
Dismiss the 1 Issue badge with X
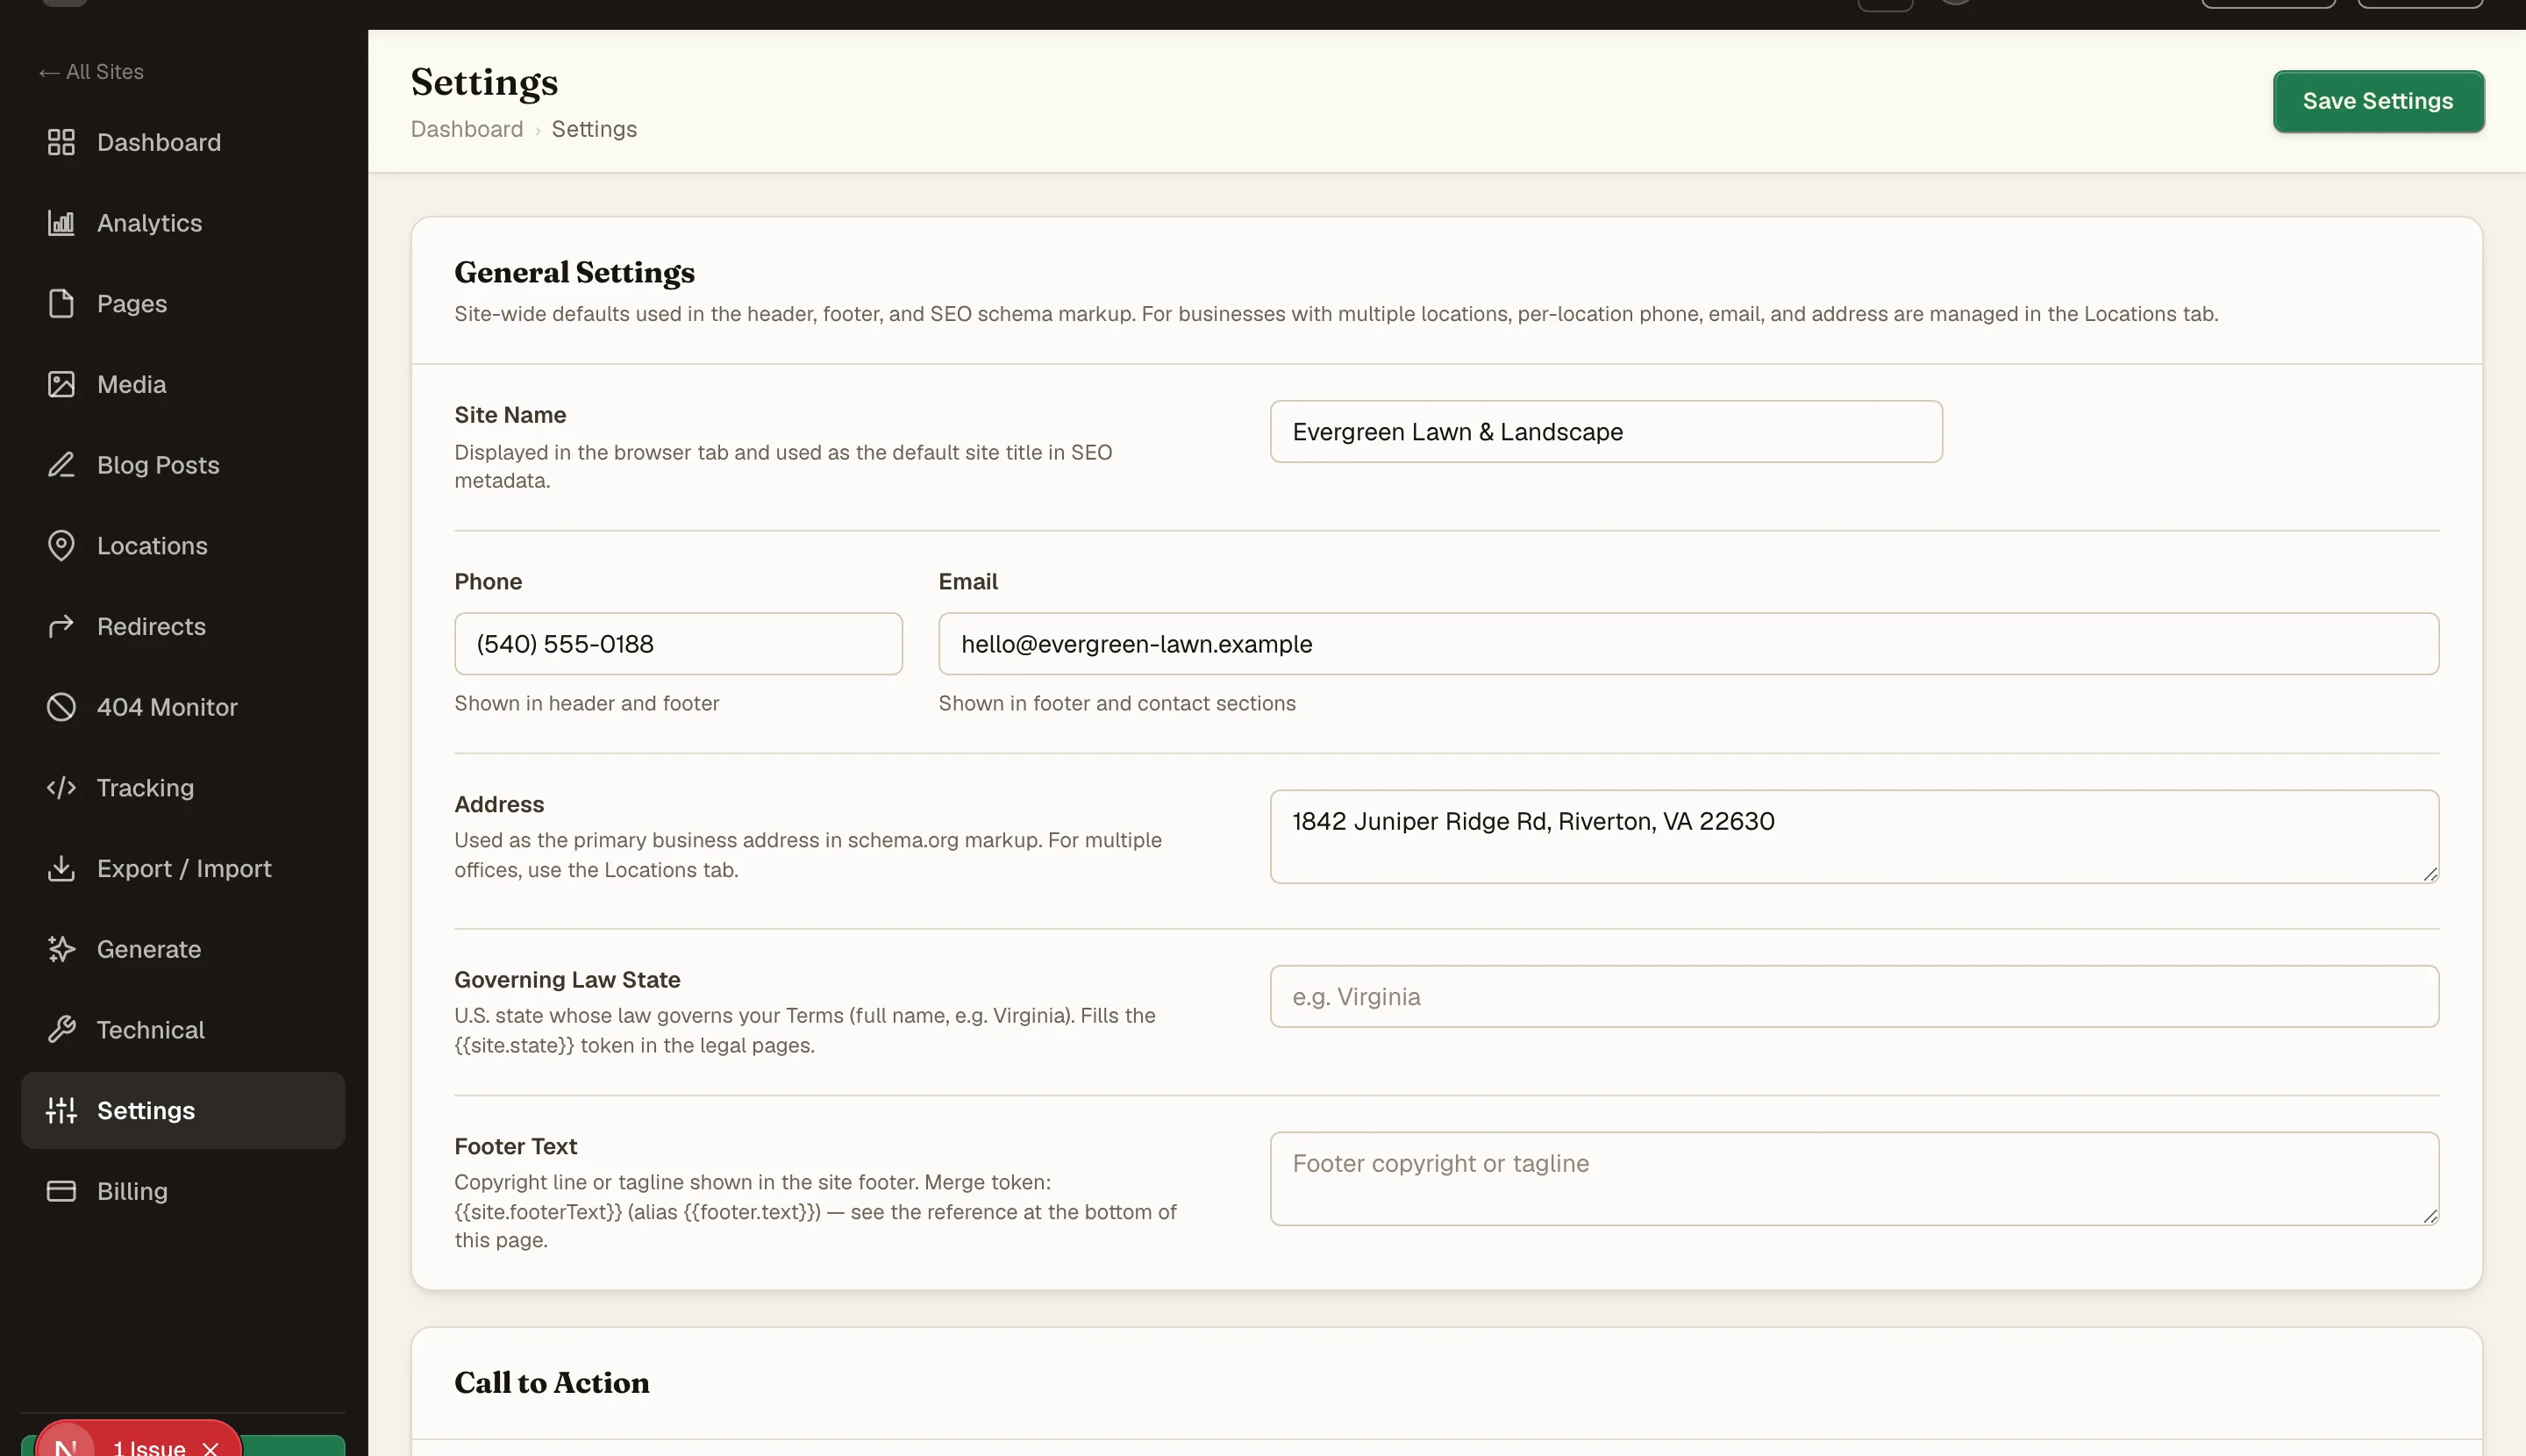(x=210, y=1448)
